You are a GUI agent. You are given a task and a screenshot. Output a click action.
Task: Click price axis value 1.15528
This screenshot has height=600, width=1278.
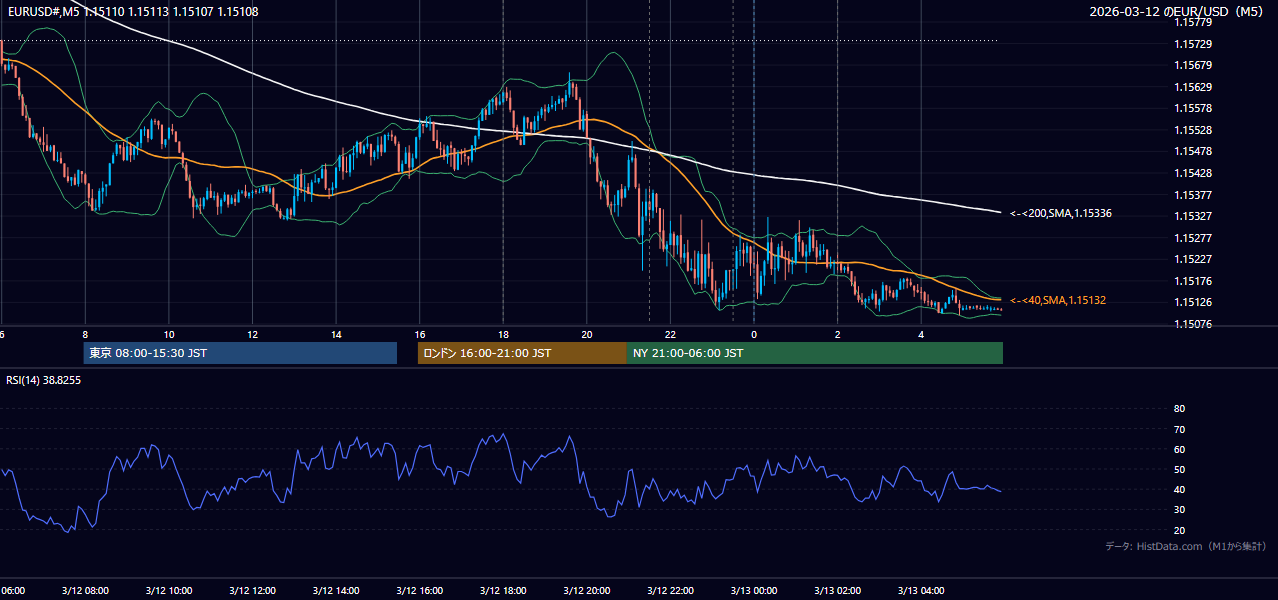[x=1193, y=130]
